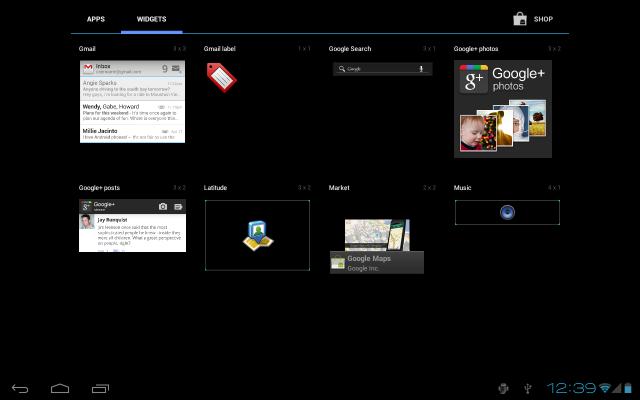Switch to the APPS tab
The image size is (640, 400).
coord(95,19)
